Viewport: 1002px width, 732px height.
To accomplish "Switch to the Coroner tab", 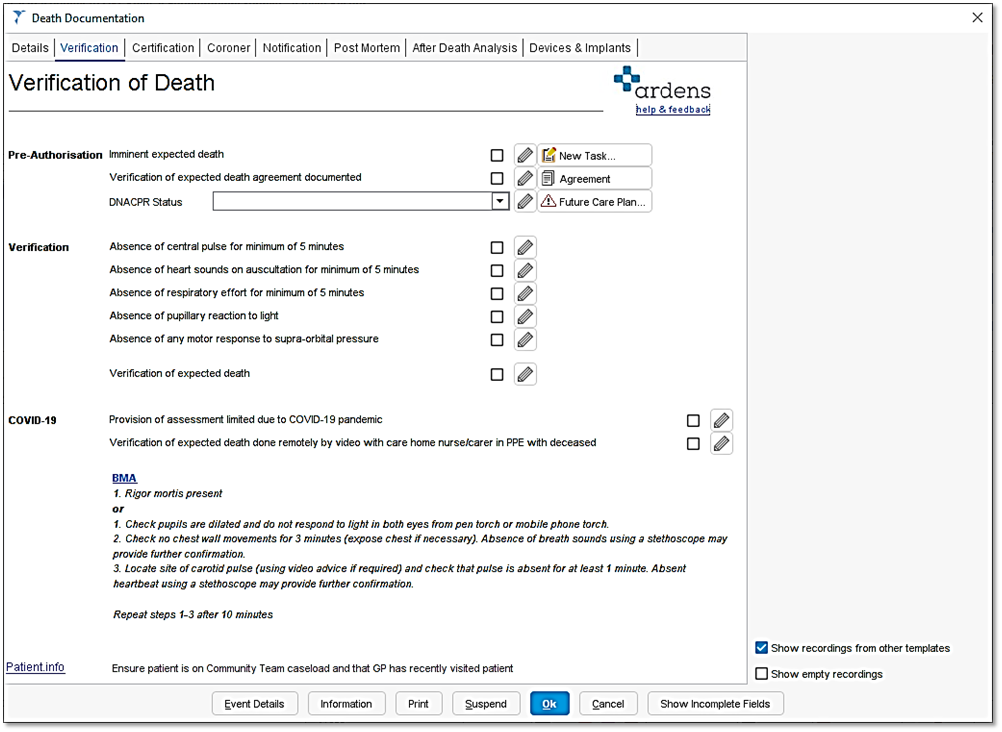I will click(228, 47).
